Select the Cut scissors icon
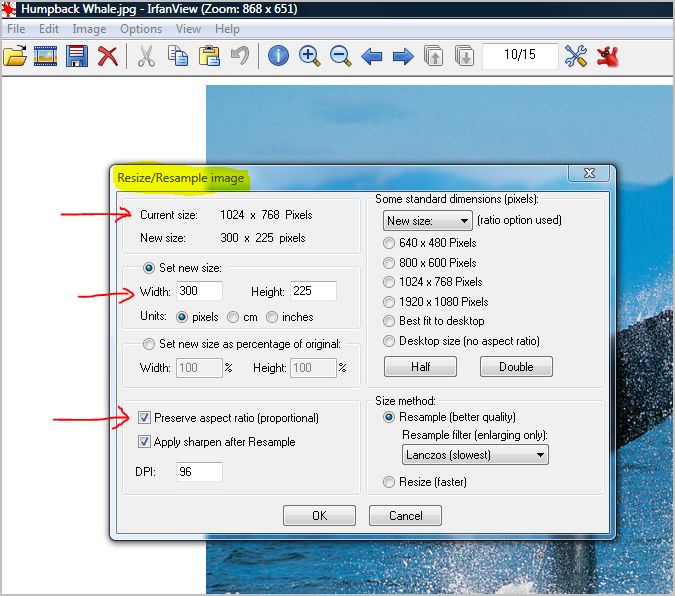 coord(146,56)
